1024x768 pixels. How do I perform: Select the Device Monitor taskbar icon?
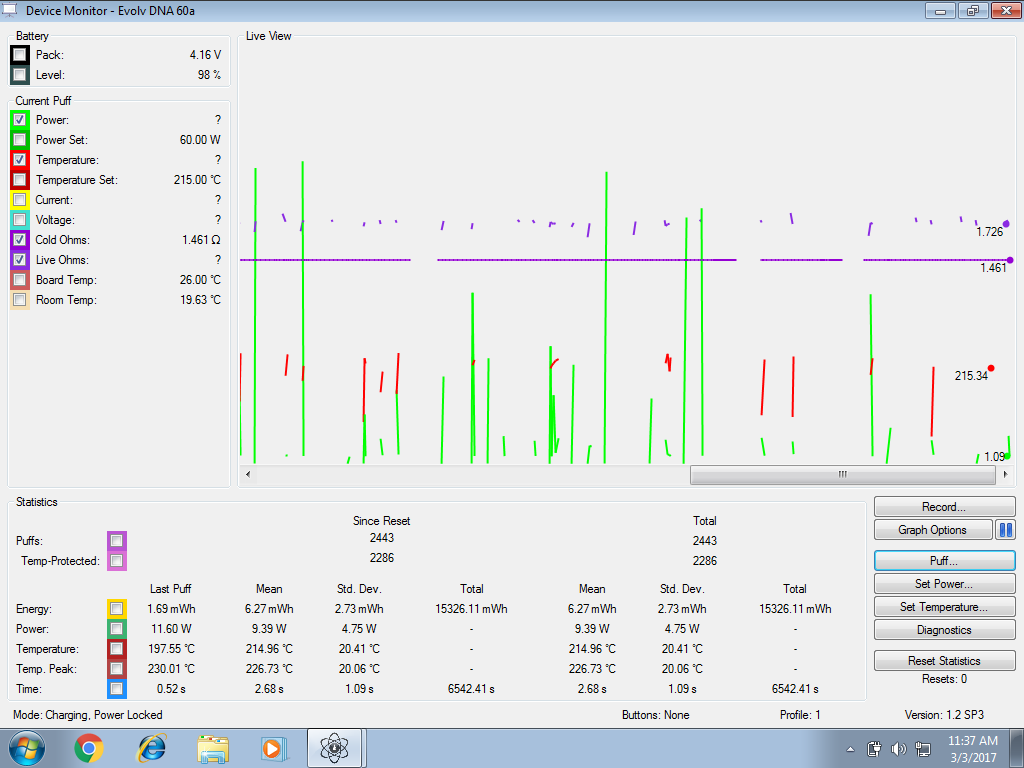click(x=334, y=748)
